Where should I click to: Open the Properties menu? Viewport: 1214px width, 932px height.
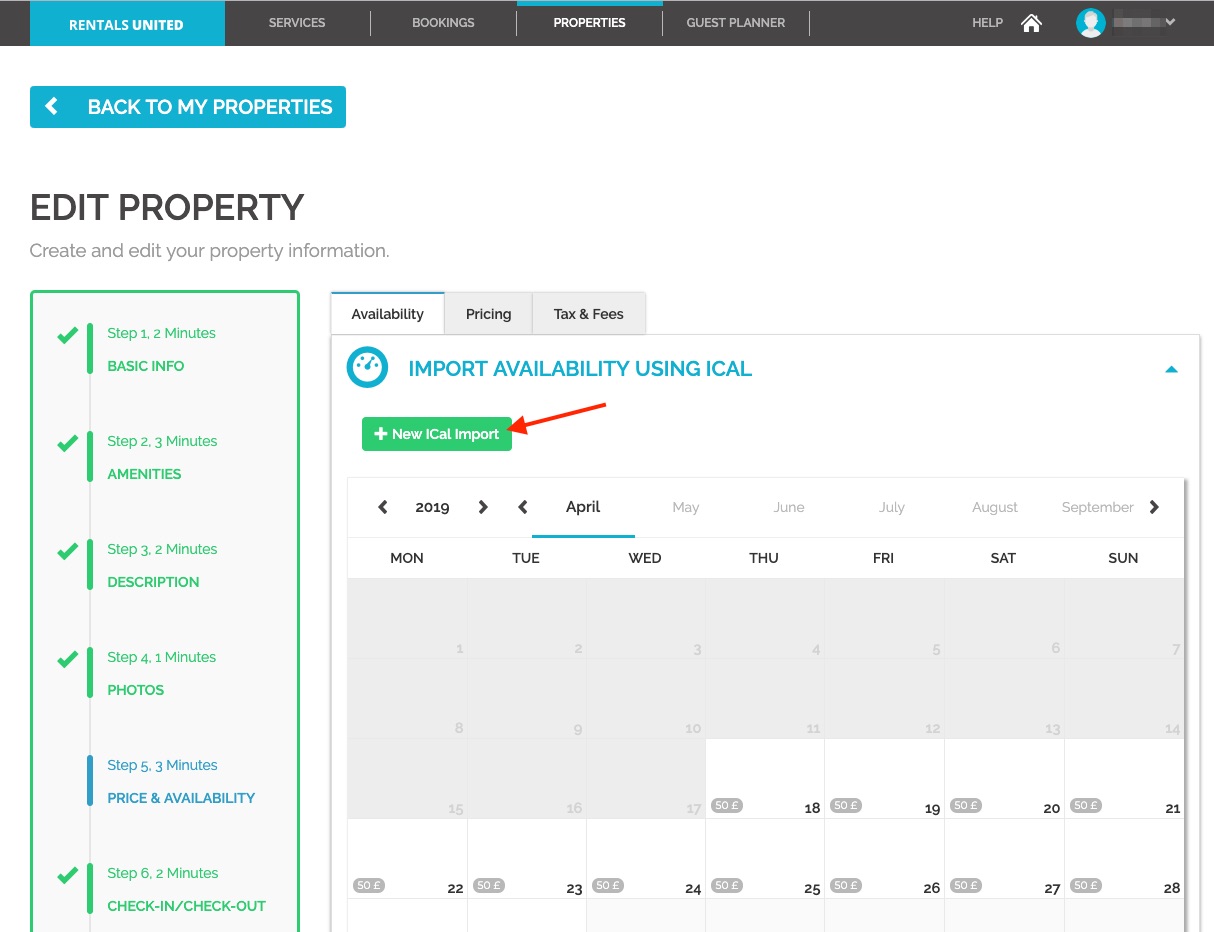tap(589, 23)
